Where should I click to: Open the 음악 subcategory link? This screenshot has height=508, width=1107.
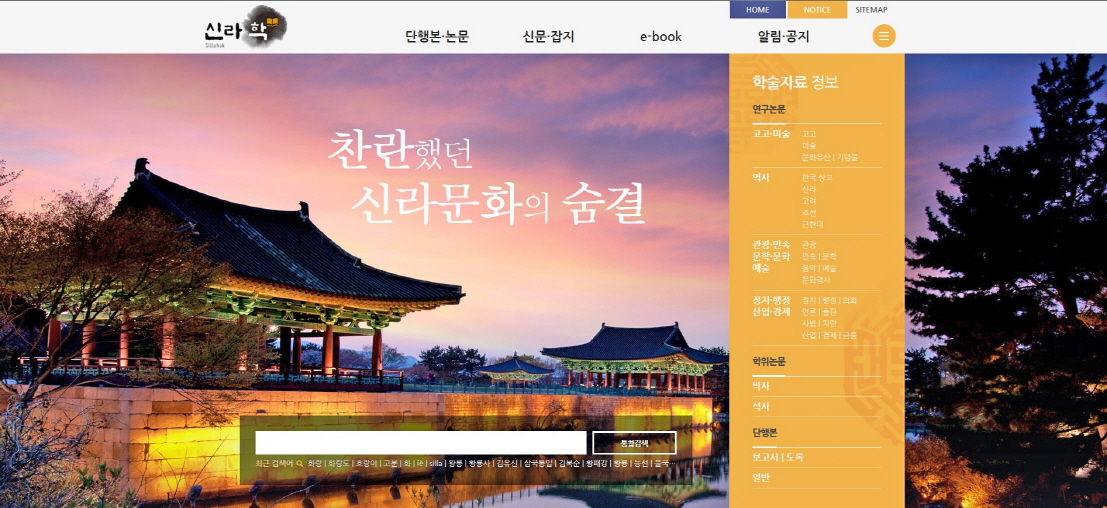809,268
